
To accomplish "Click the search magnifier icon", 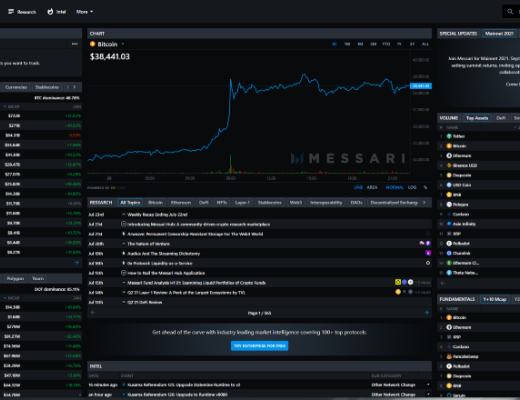I will point(510,12).
